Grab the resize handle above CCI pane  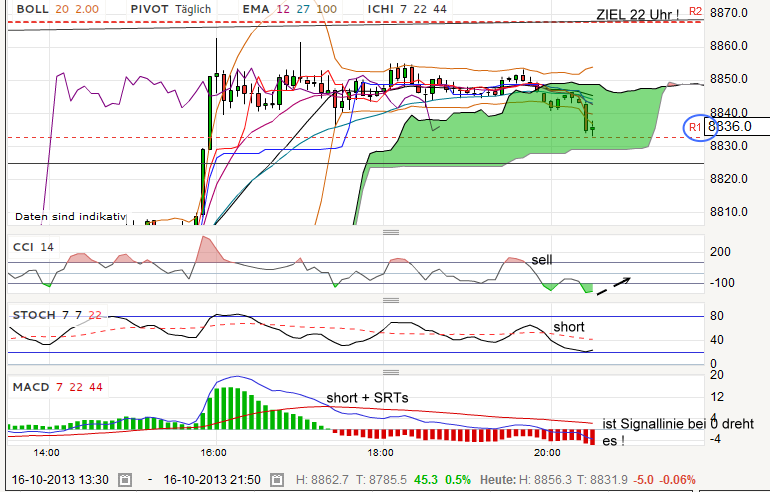tap(391, 232)
